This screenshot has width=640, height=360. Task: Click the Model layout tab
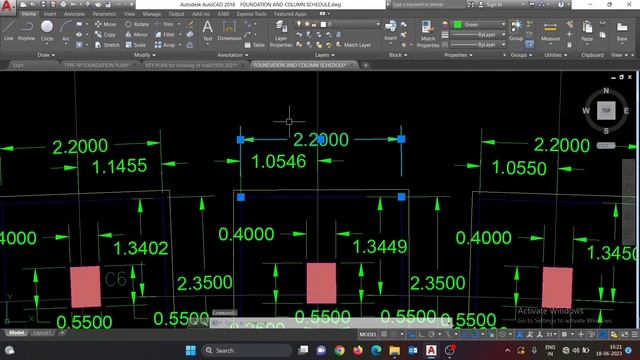[x=17, y=333]
